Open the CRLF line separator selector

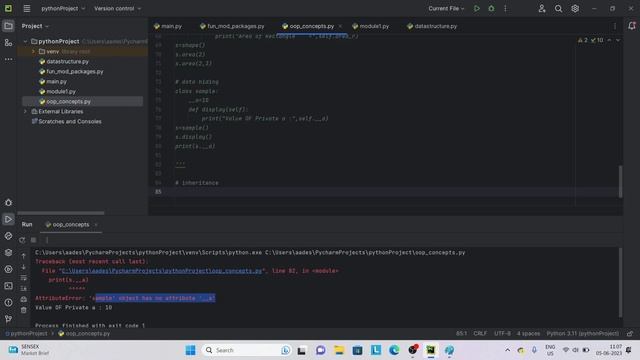pos(480,333)
